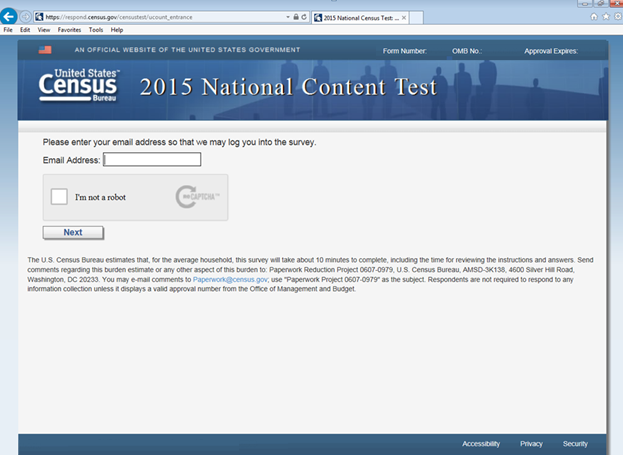Click the browser back arrow button
Screen dimensions: 623x455
point(9,17)
